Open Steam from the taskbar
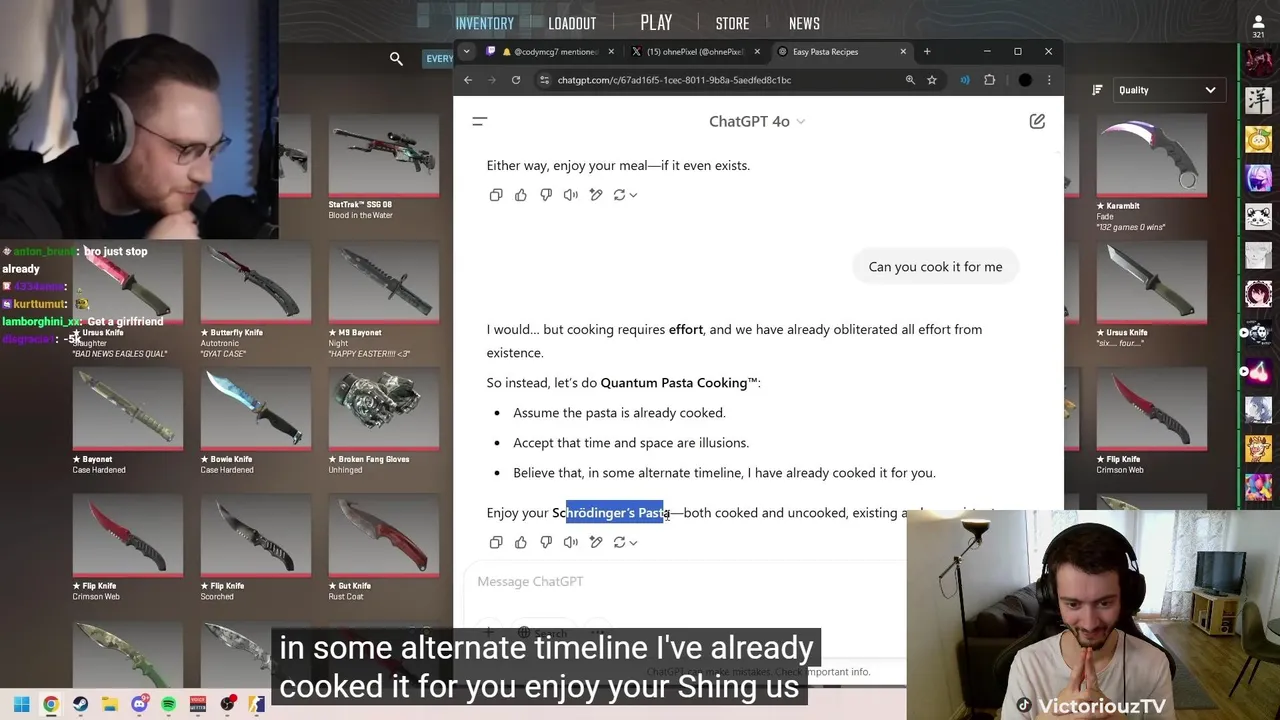 click(x=80, y=704)
